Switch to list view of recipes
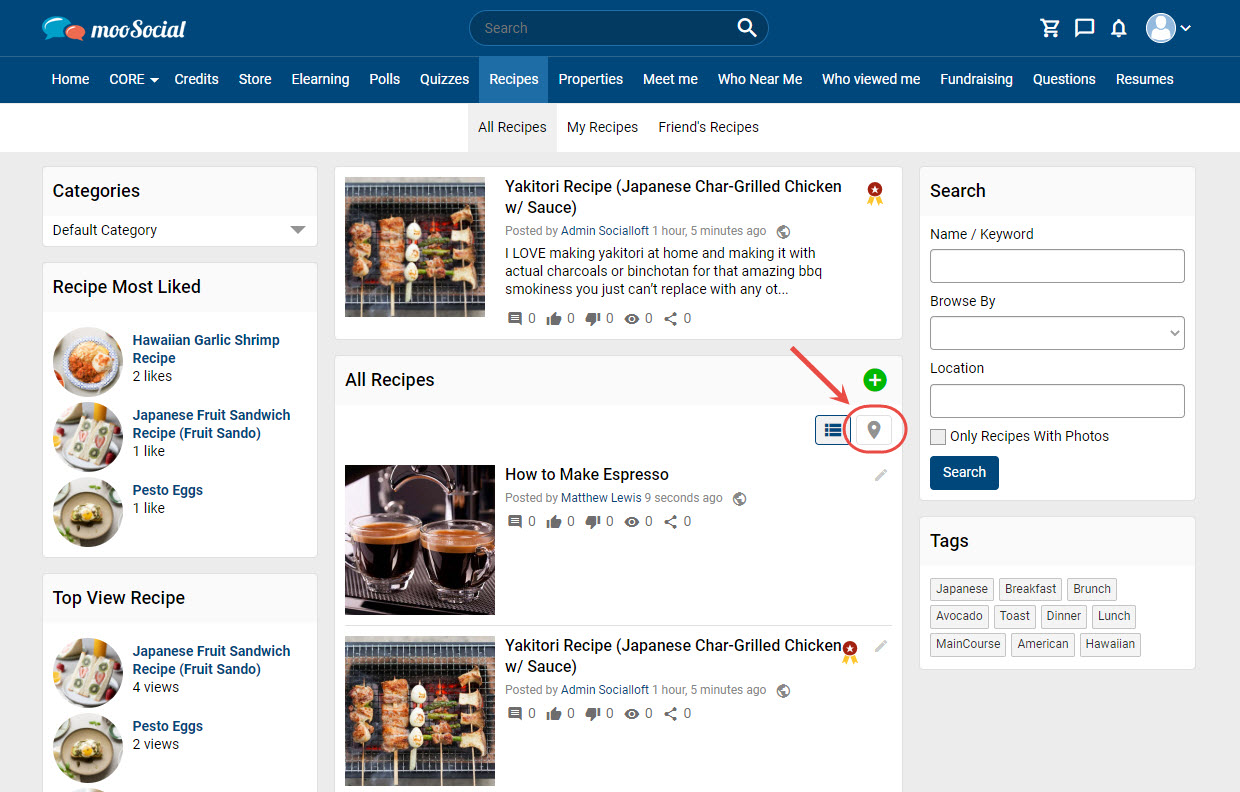 [x=832, y=430]
